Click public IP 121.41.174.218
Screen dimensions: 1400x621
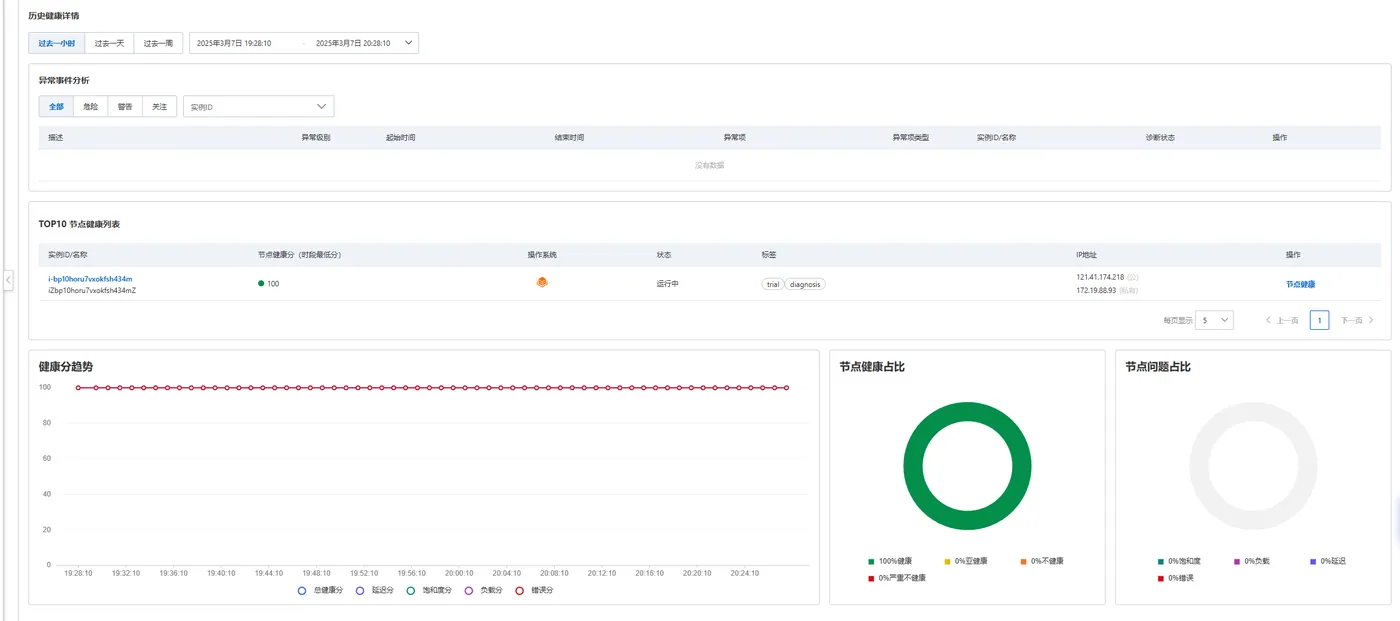[1100, 277]
